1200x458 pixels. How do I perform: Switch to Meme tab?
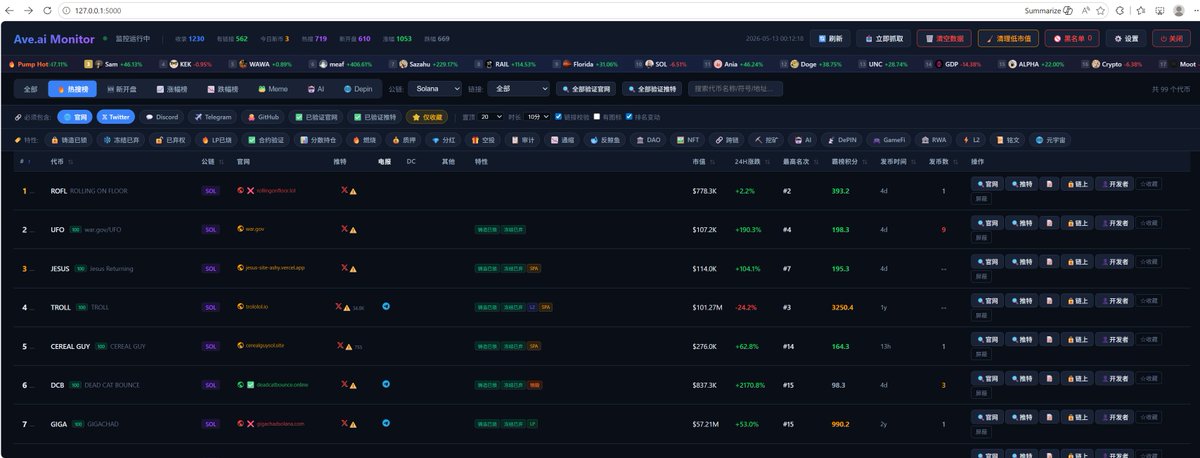click(272, 88)
